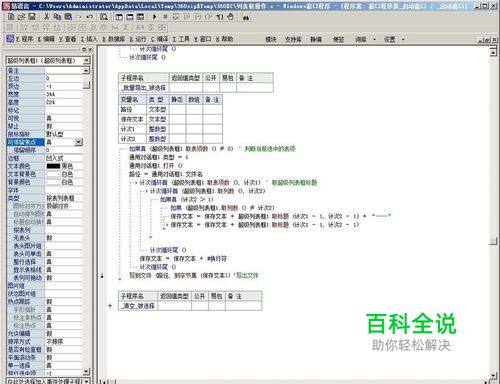Select the 高度 property value 224
The width and height of the screenshot is (500, 384).
point(64,102)
